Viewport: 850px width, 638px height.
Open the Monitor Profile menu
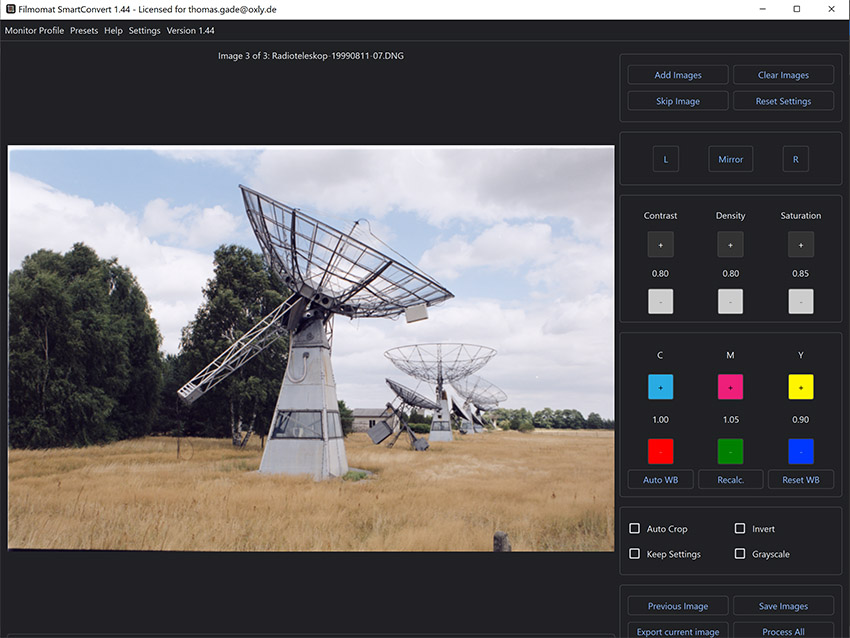34,31
